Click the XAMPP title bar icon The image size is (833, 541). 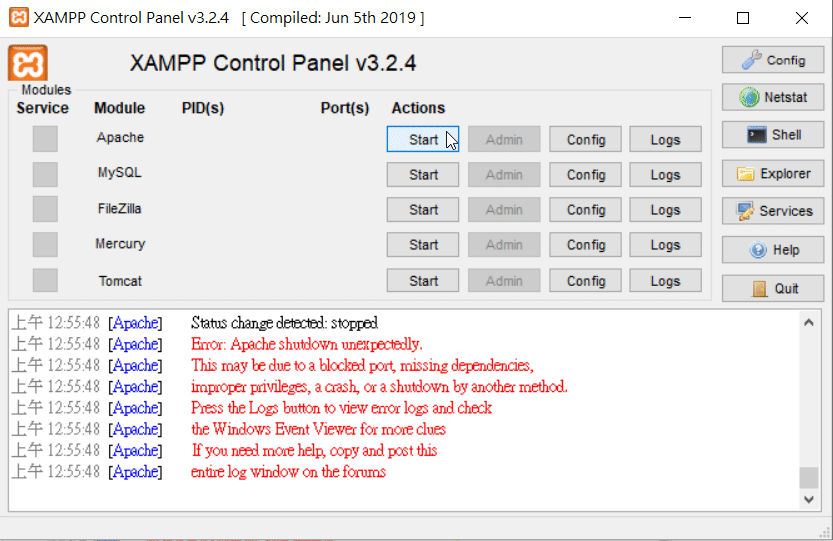(x=19, y=18)
